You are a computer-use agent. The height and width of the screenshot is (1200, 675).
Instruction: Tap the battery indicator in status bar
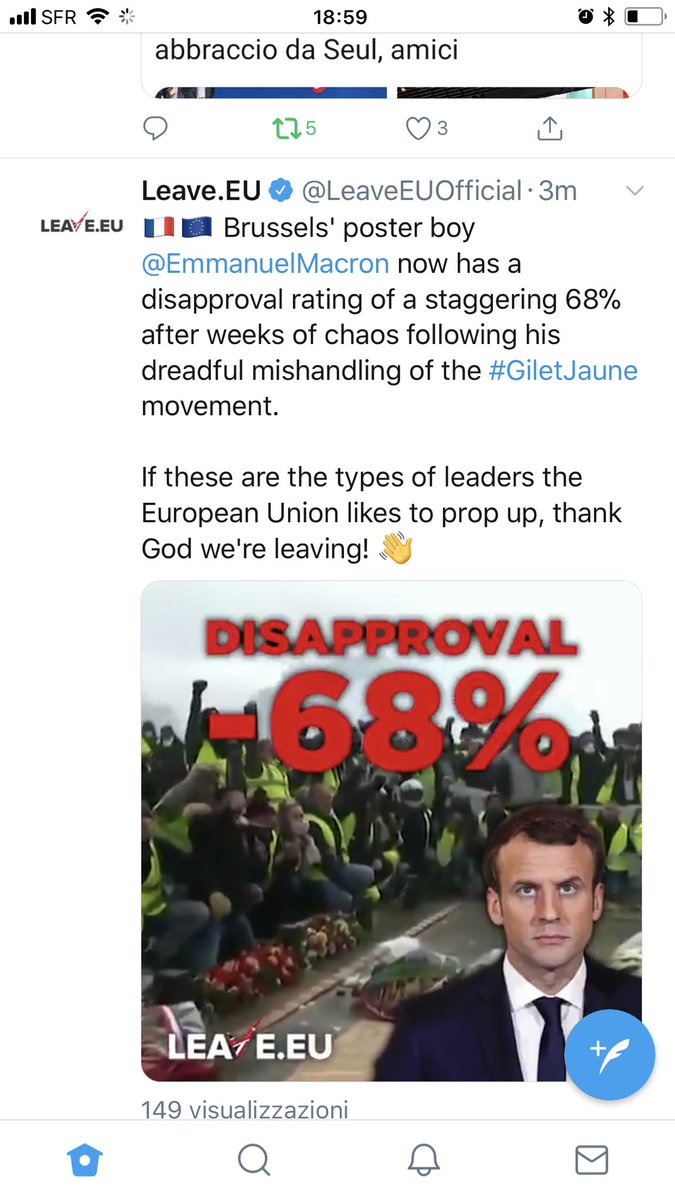tap(644, 17)
